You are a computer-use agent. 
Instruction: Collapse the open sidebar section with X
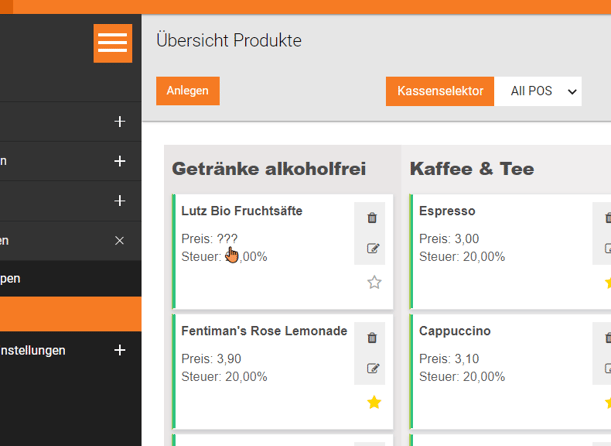pos(120,241)
